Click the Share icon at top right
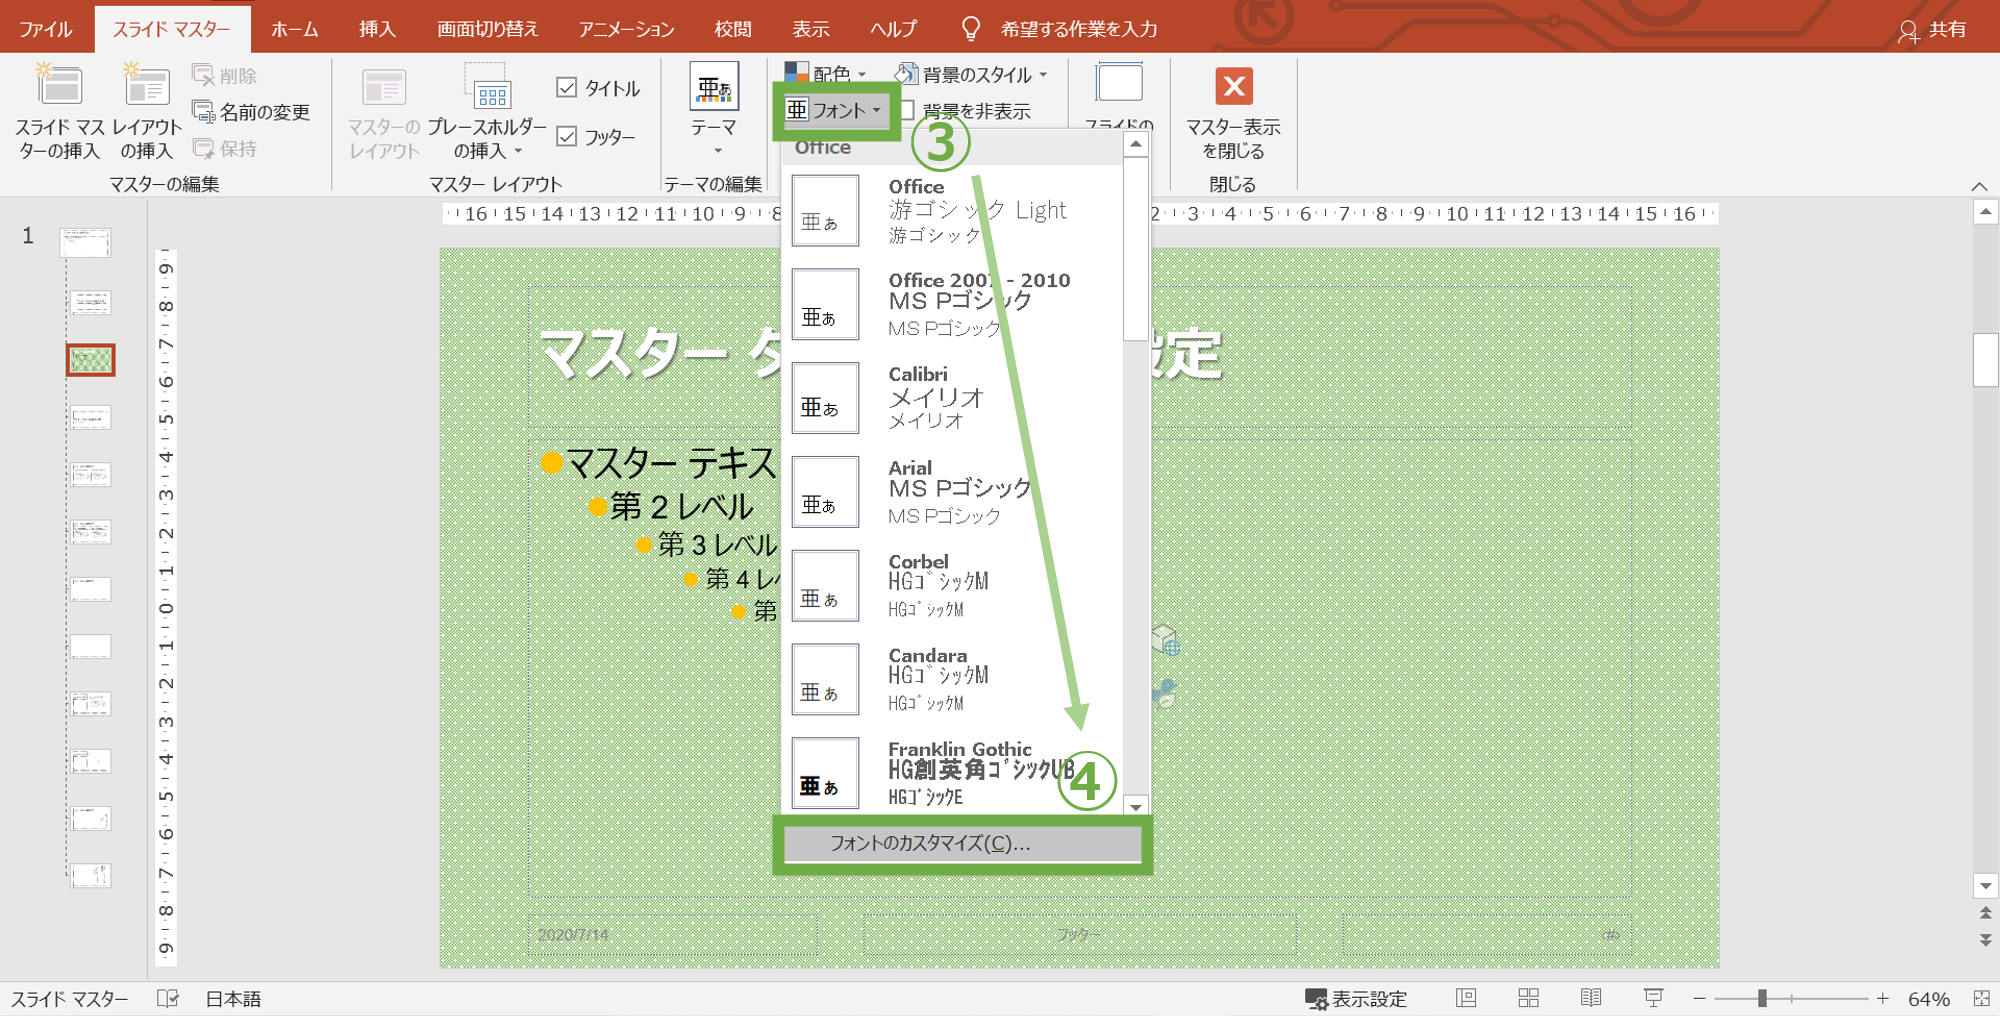2000x1016 pixels. [x=1932, y=30]
